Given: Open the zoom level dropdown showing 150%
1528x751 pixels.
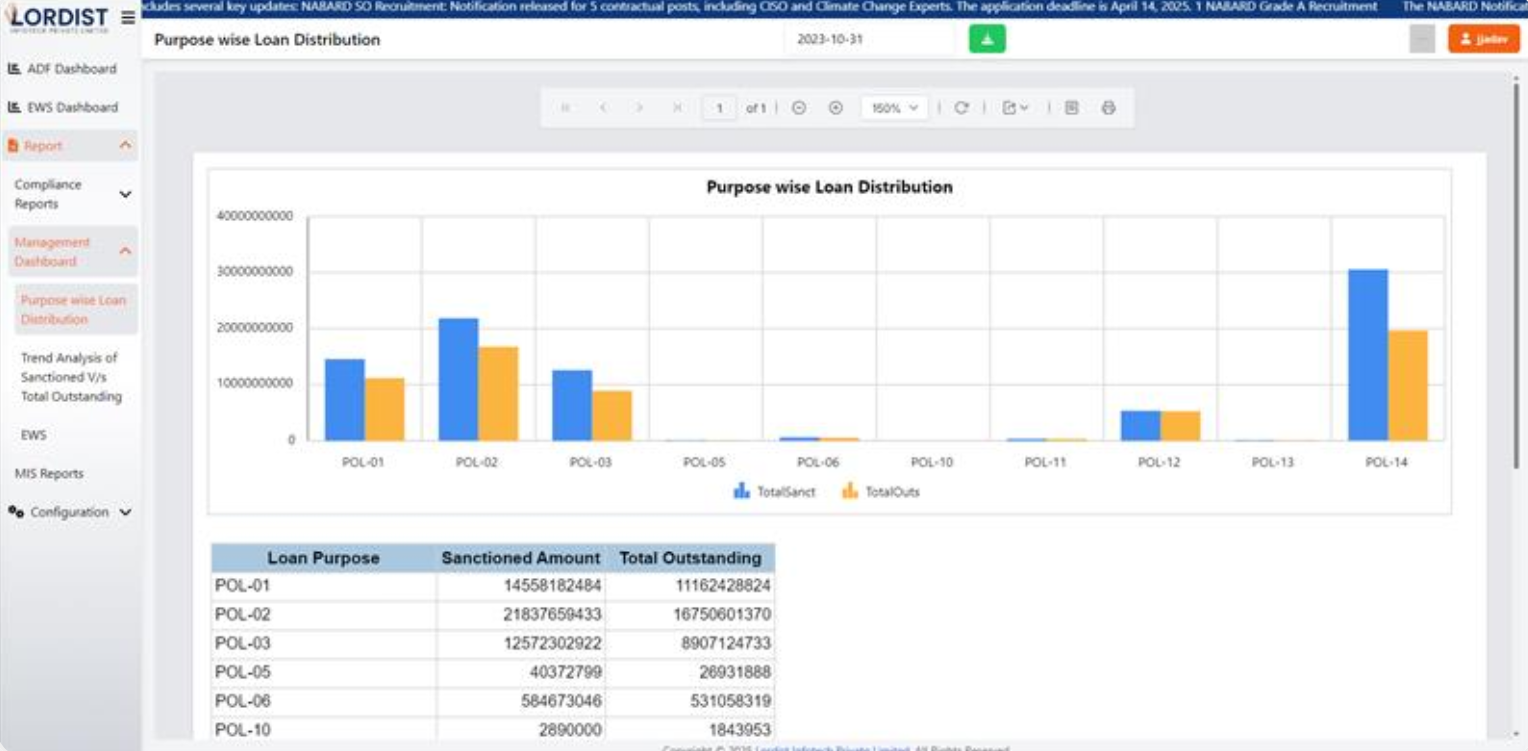Looking at the screenshot, I should click(x=894, y=108).
